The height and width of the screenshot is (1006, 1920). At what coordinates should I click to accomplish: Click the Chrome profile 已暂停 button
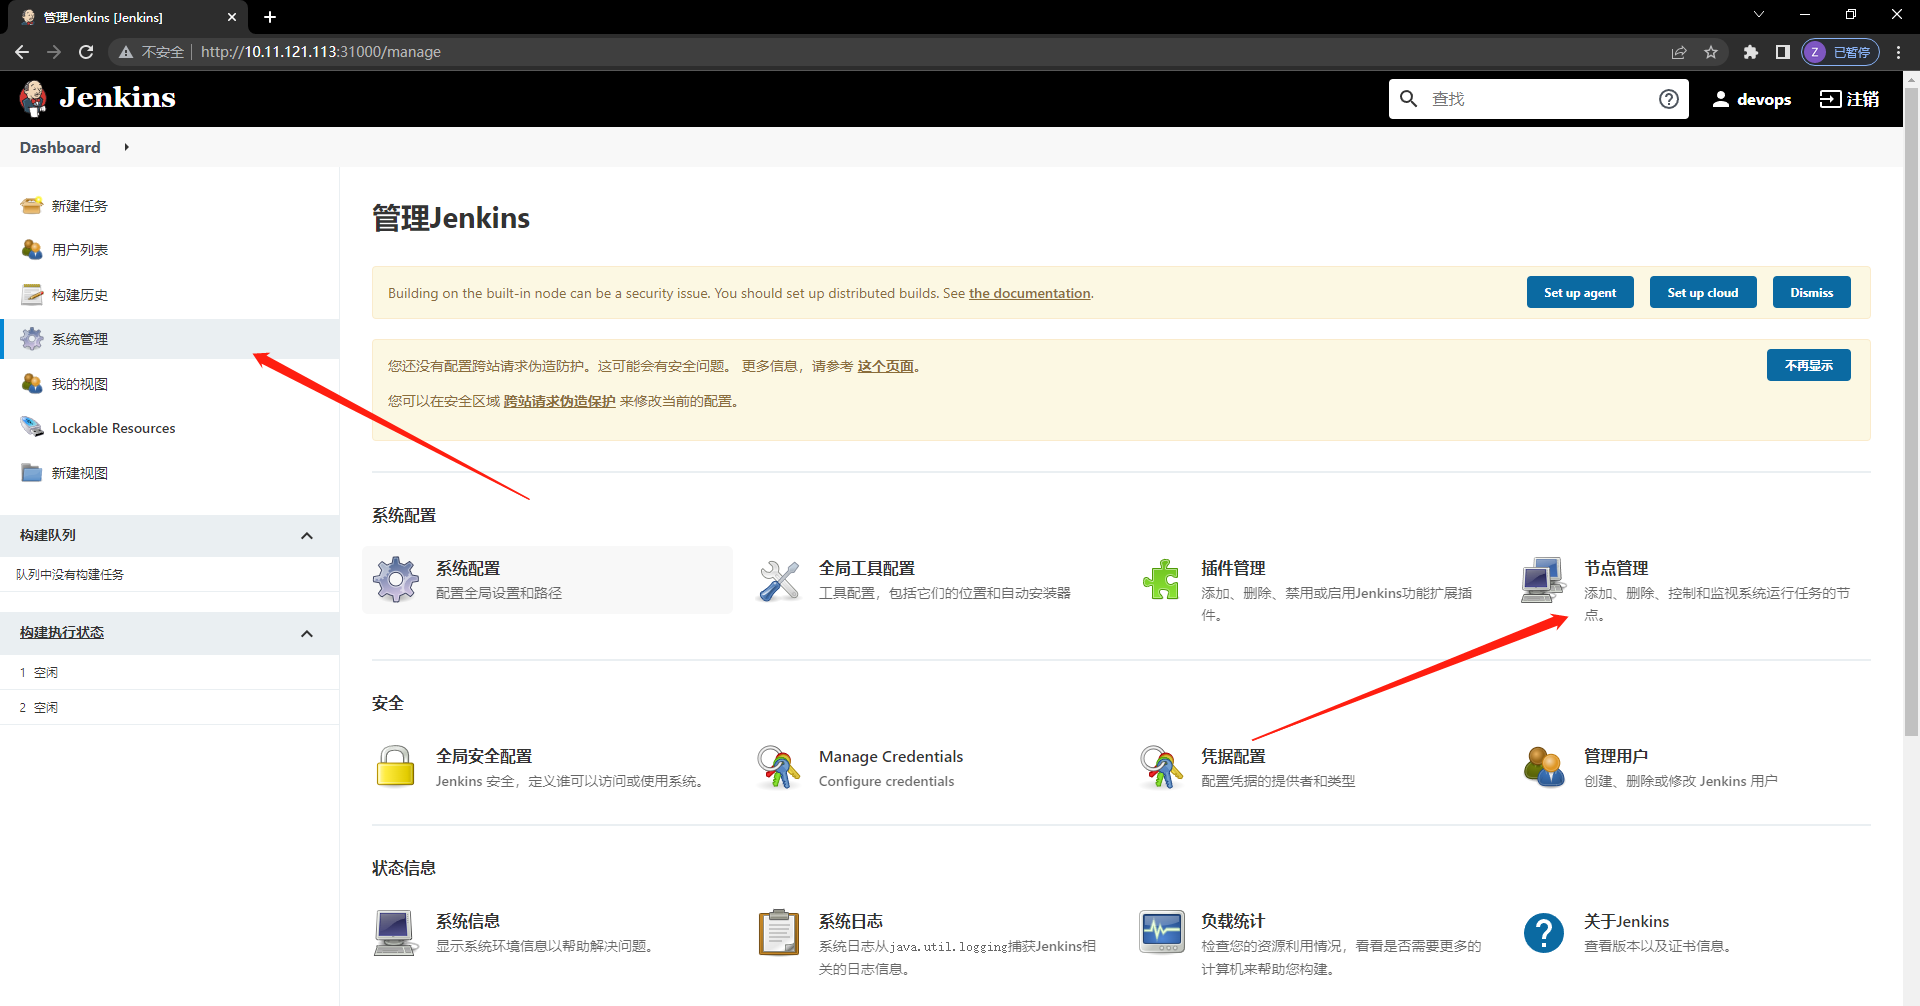(1841, 52)
